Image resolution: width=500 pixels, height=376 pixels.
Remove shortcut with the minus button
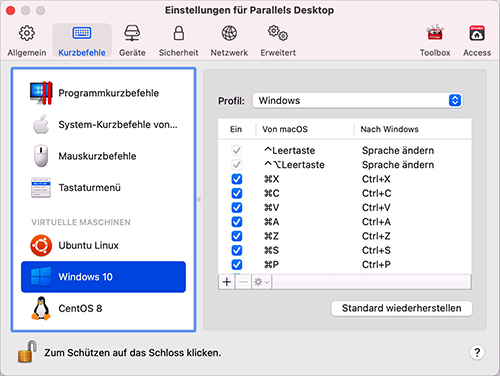click(x=243, y=282)
